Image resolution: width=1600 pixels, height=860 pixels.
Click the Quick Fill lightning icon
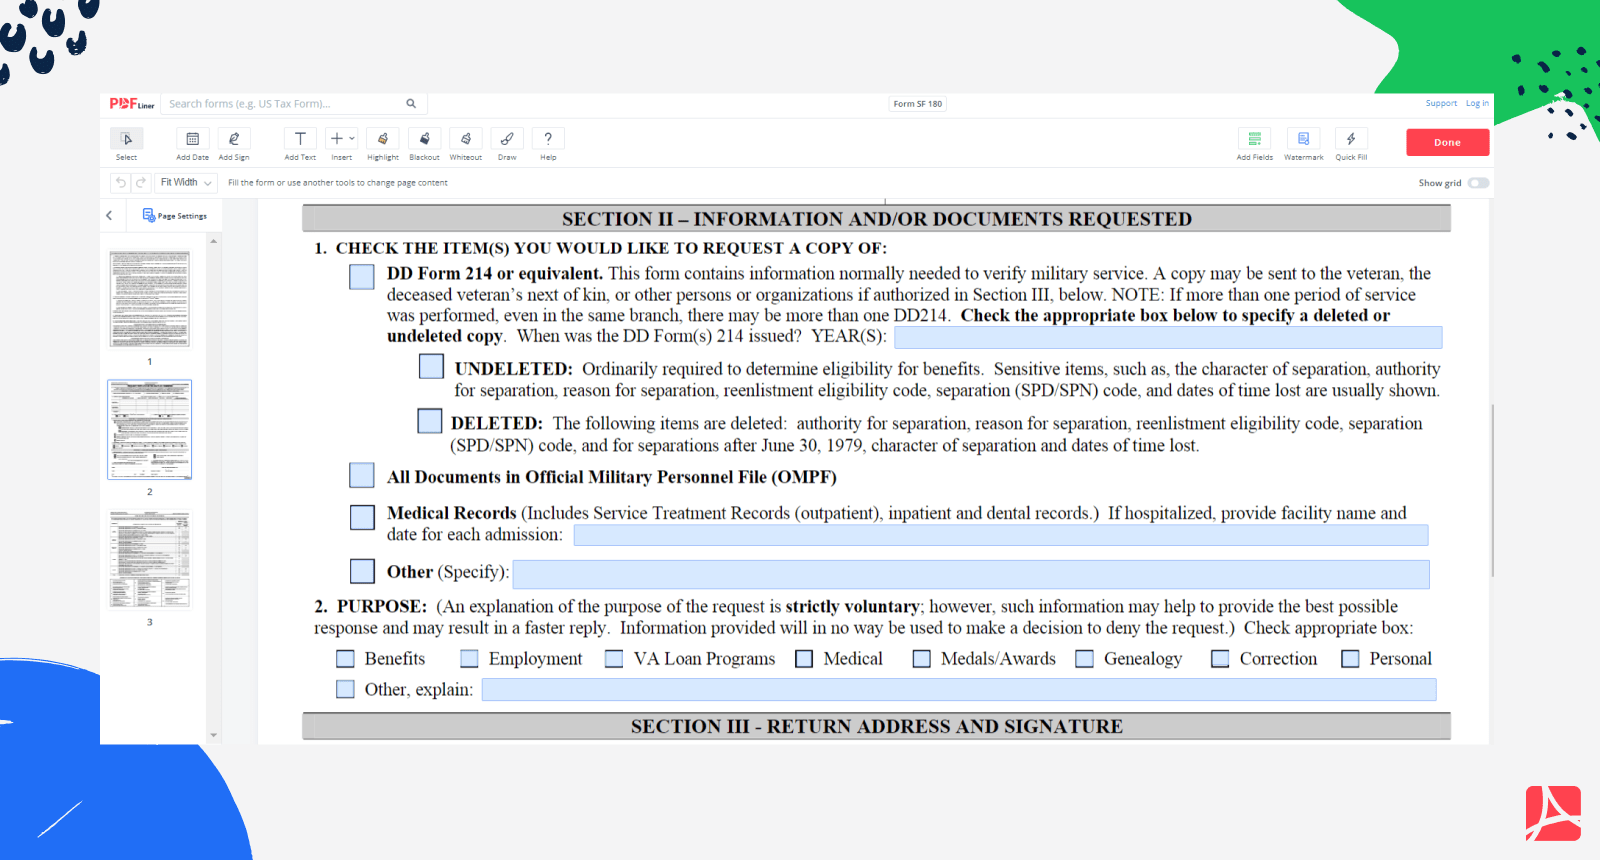point(1351,140)
